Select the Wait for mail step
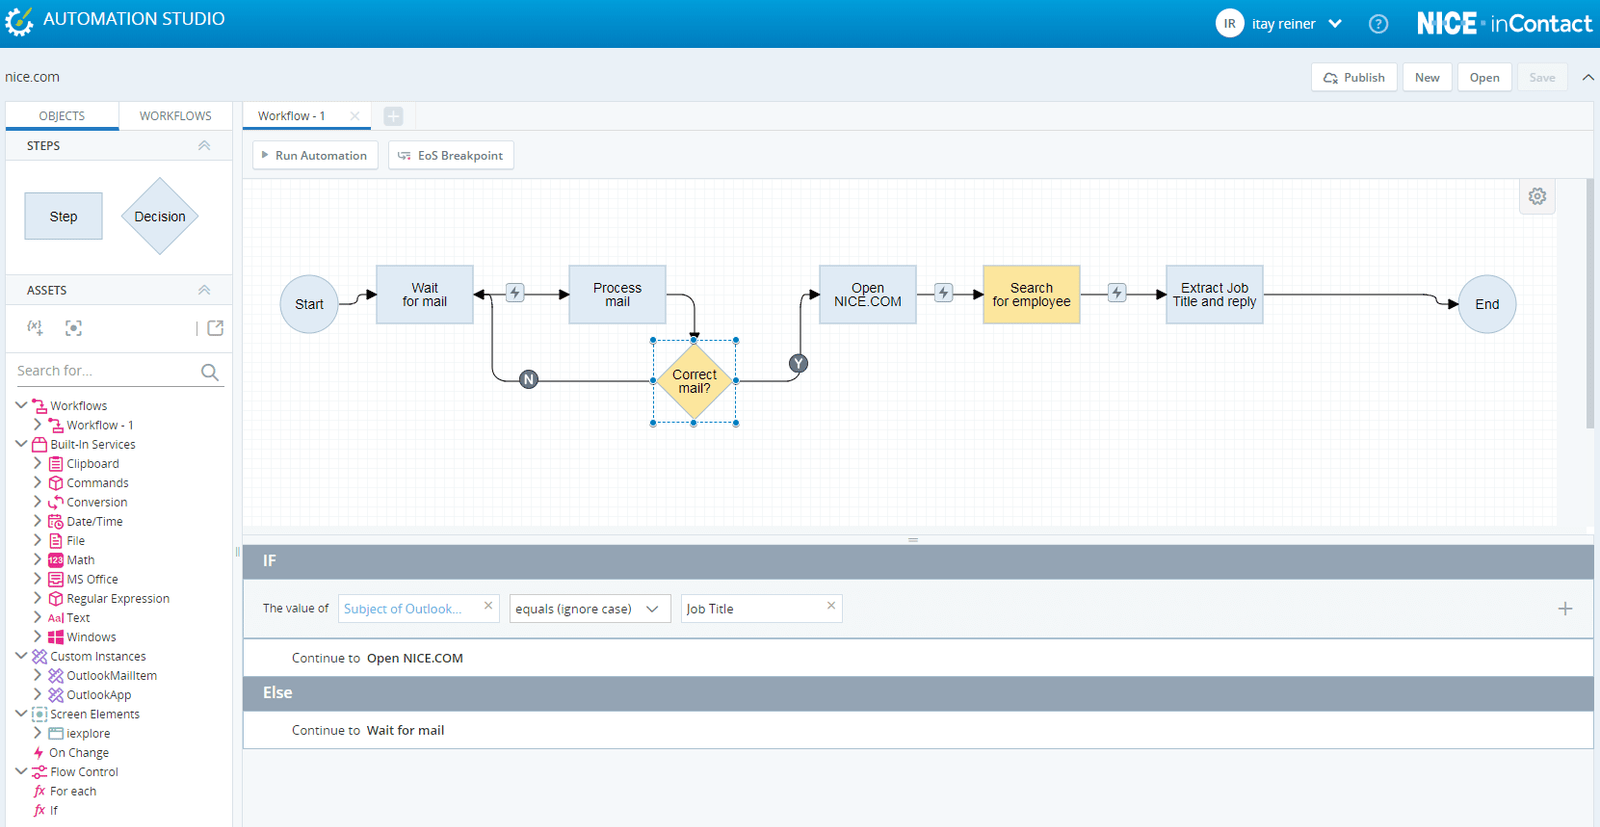The height and width of the screenshot is (827, 1600). [424, 294]
